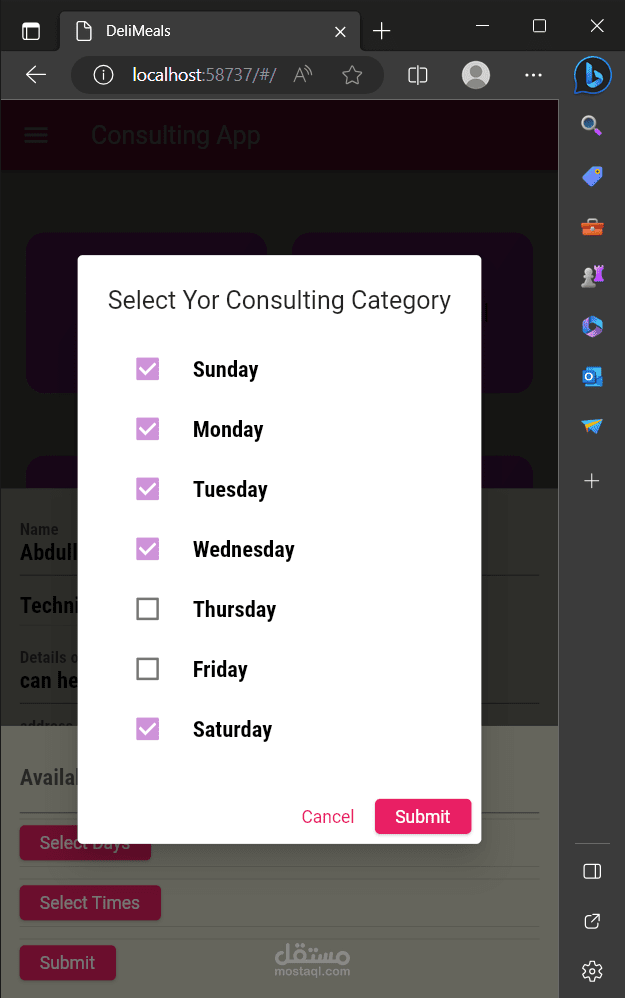Click the split screen icon

point(418,75)
